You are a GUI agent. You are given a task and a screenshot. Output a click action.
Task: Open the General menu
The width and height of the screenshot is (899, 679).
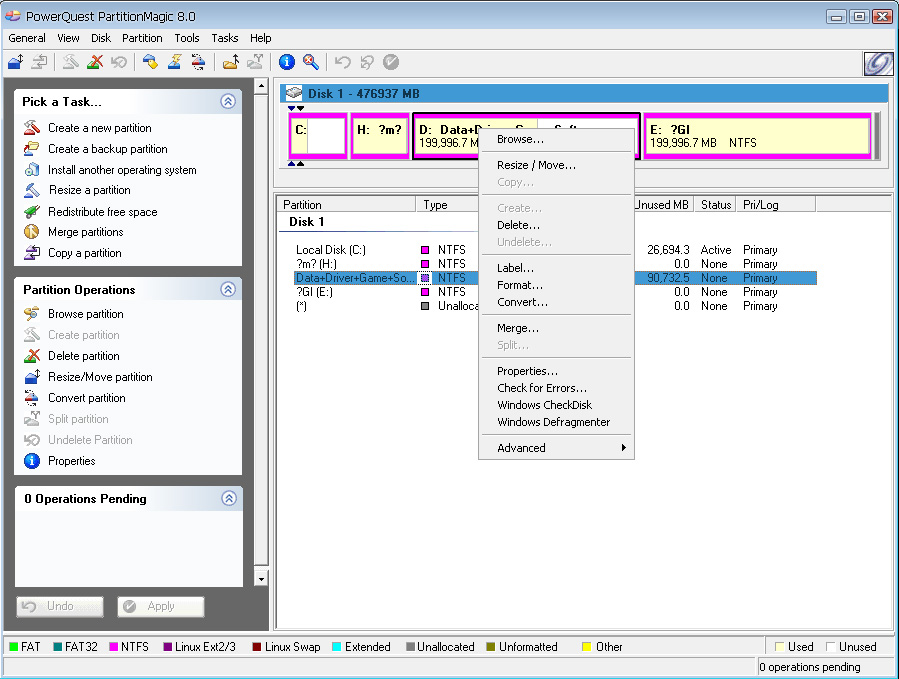coord(27,38)
